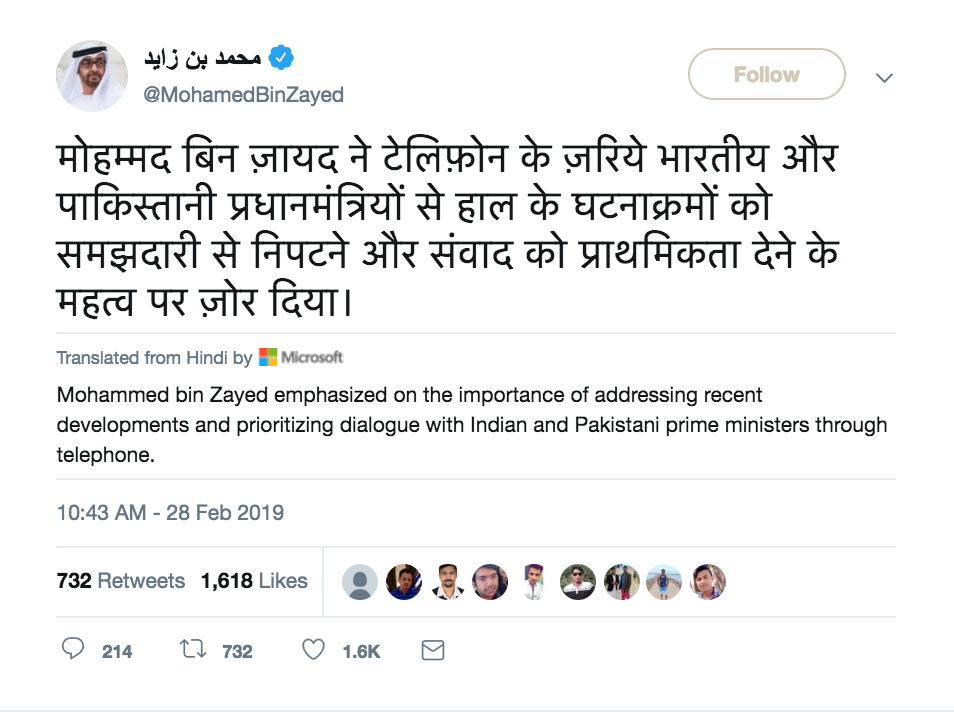Click the English translated text
Viewport: 954px width, 712px height.
(470, 424)
